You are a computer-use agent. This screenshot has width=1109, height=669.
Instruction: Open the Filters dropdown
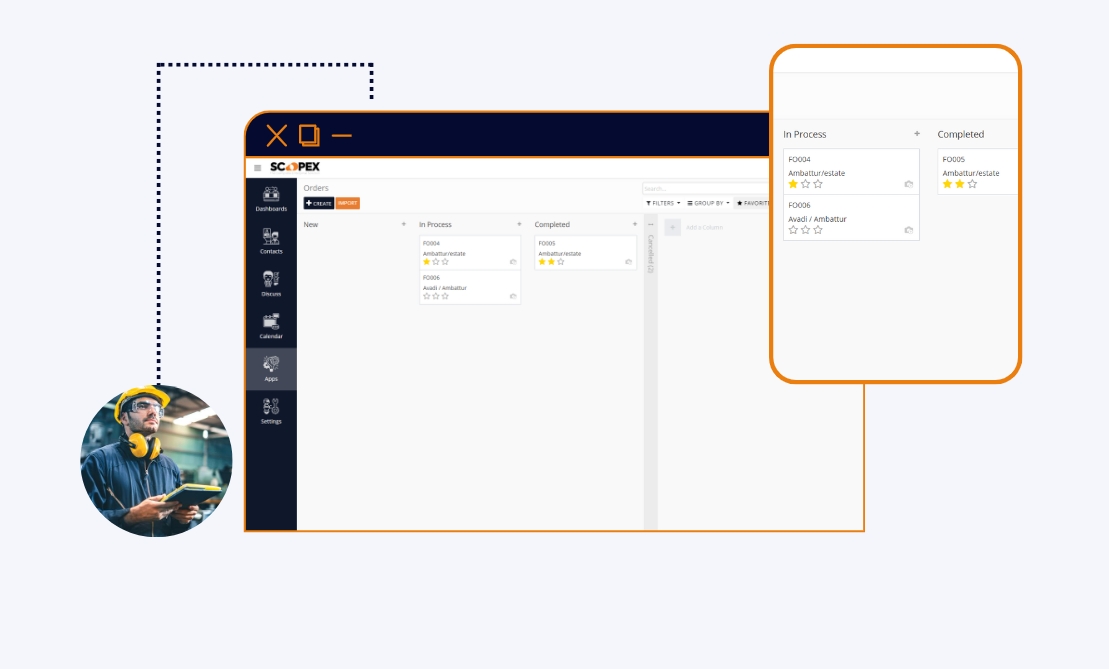coord(663,203)
